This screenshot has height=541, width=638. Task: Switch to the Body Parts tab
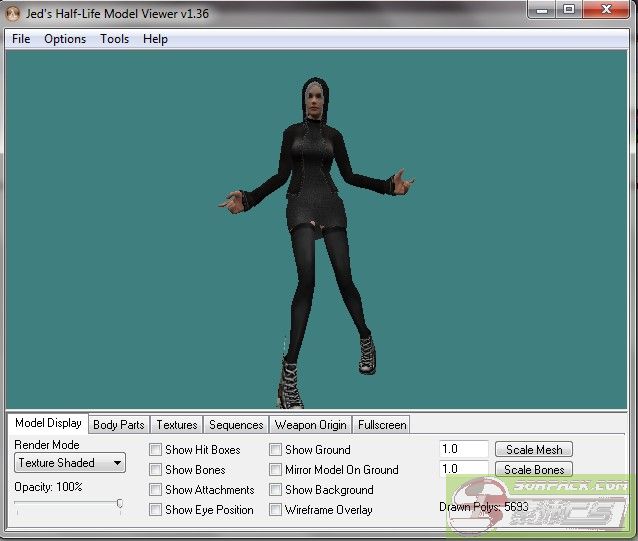click(118, 425)
